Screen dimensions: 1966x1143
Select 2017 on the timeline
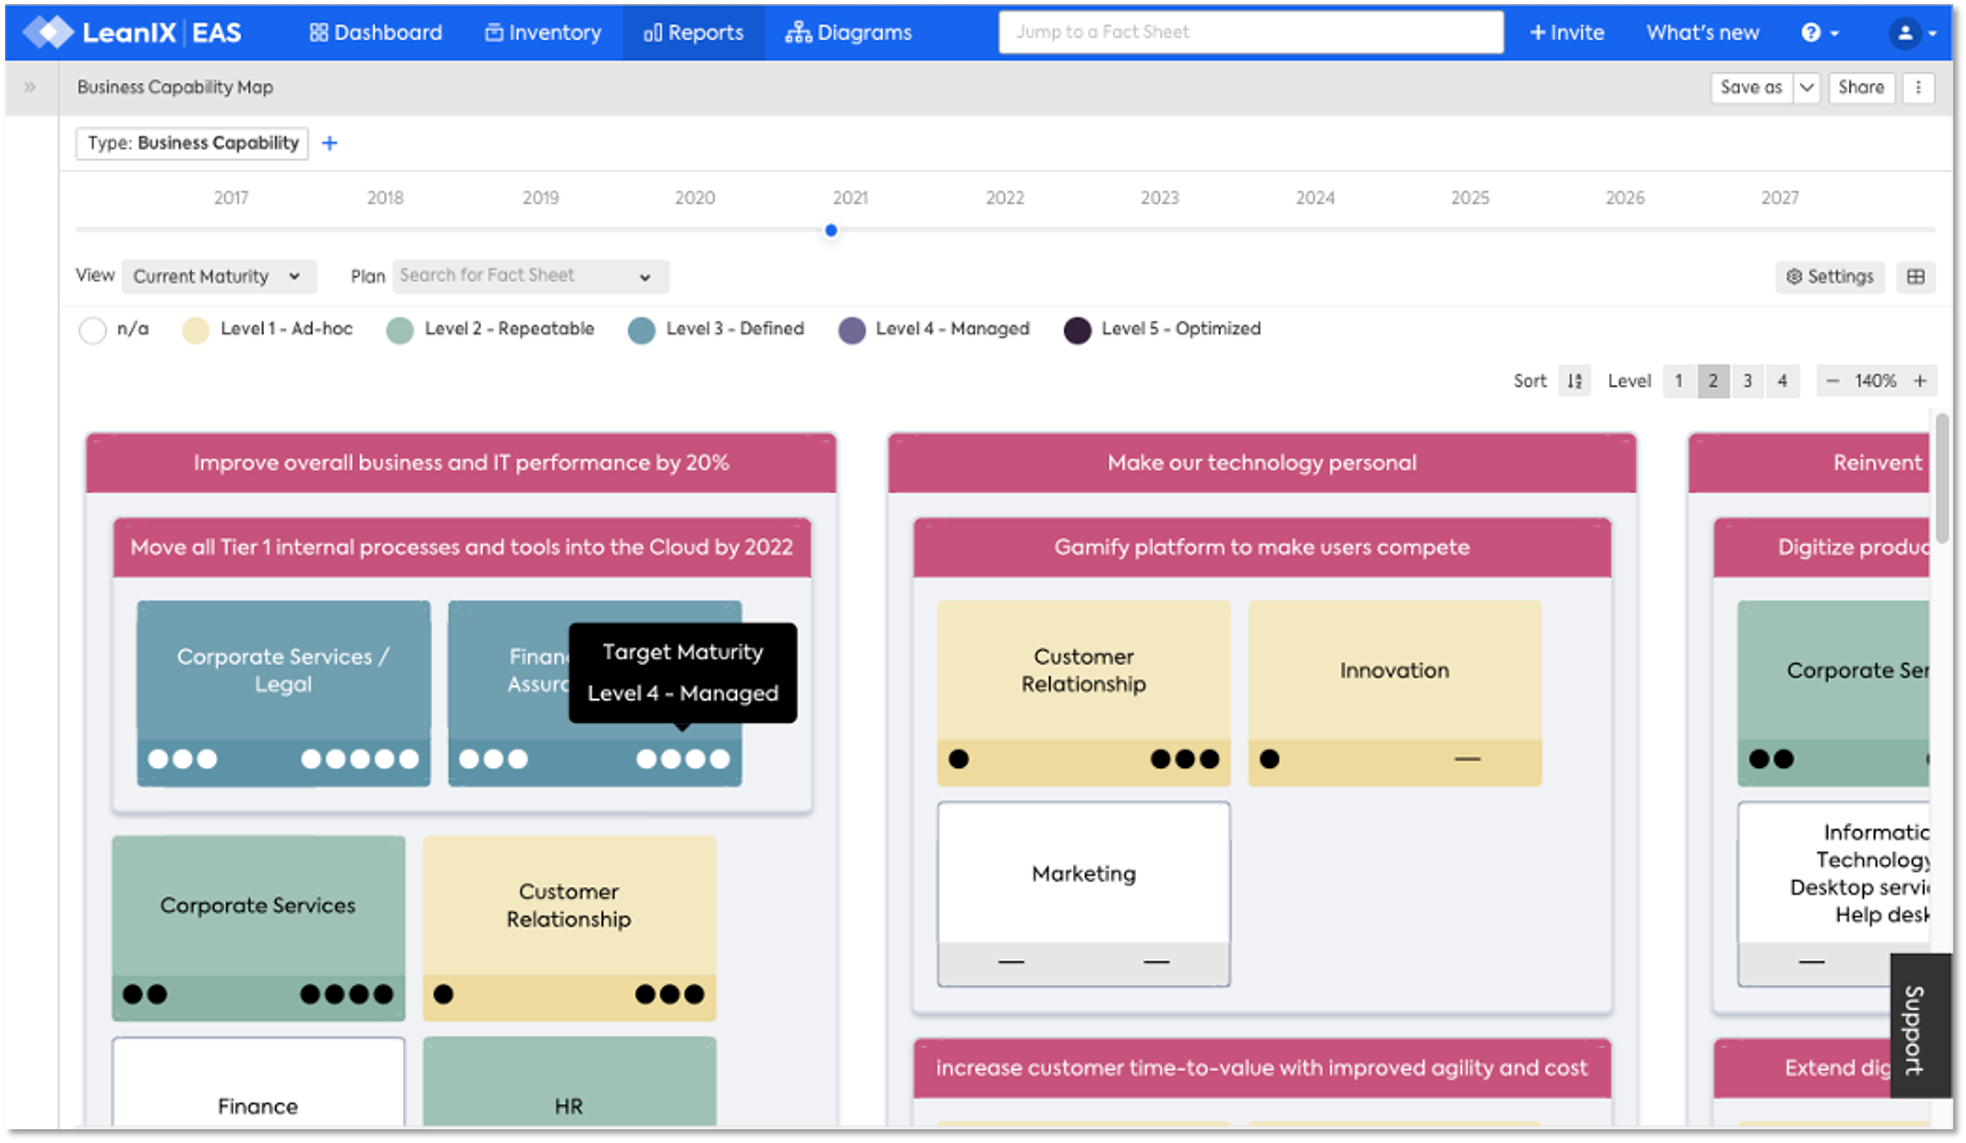(x=231, y=198)
